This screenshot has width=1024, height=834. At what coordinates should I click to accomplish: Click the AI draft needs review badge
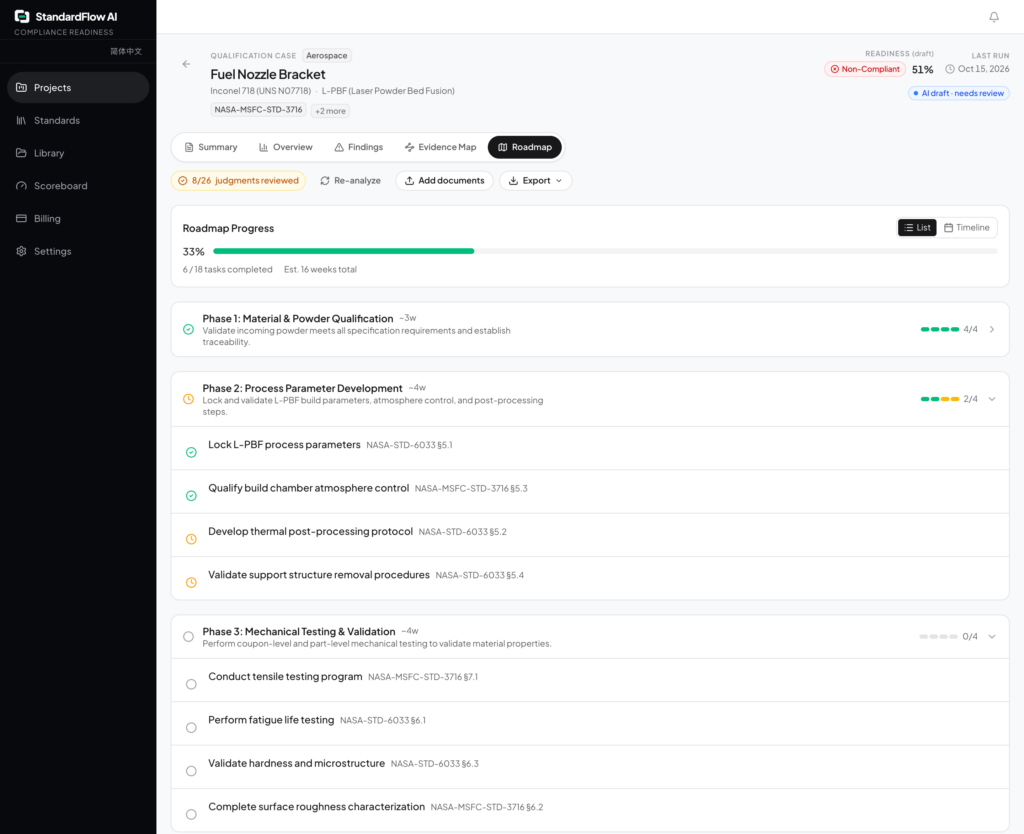(x=958, y=93)
